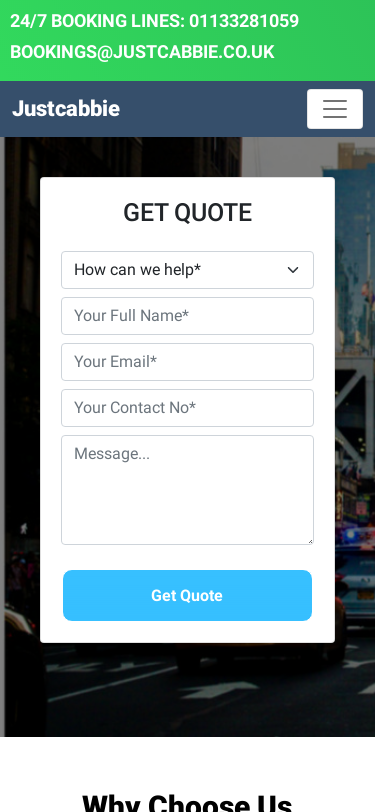Focus the 'Your Contact No*' field
This screenshot has width=375, height=812.
pyautogui.click(x=188, y=408)
